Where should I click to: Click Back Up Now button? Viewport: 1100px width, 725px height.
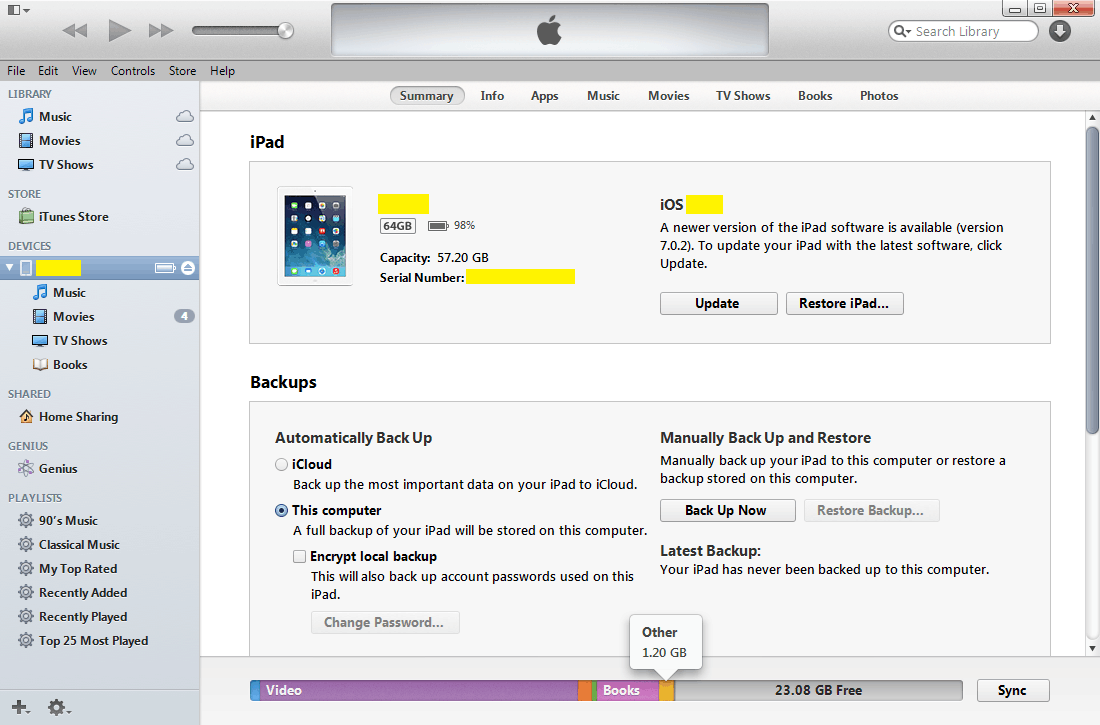[x=727, y=510]
